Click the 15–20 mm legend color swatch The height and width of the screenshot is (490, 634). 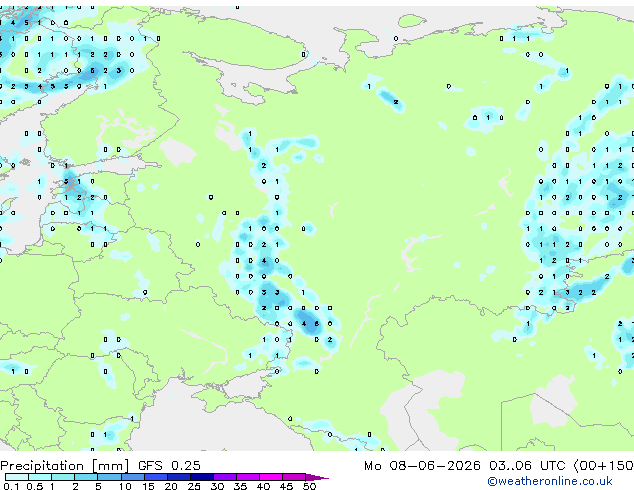[155, 477]
